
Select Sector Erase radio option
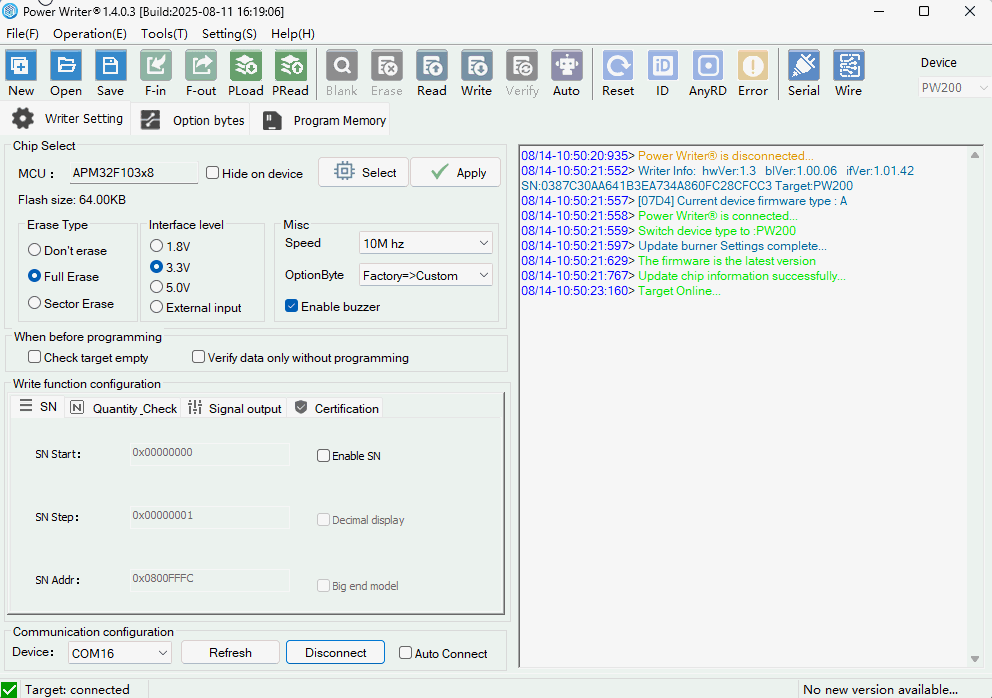coord(35,303)
